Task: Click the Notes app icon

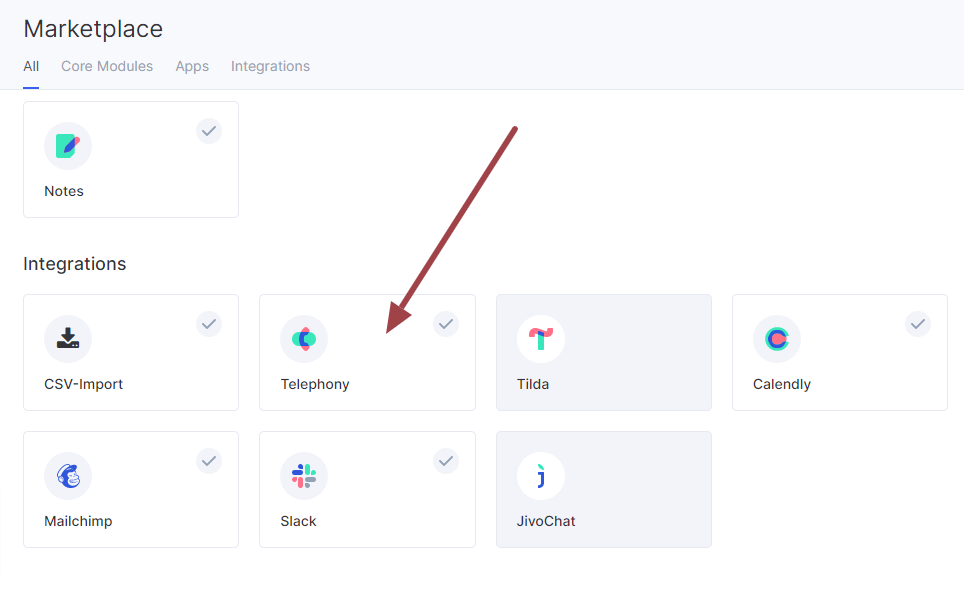Action: [x=68, y=146]
